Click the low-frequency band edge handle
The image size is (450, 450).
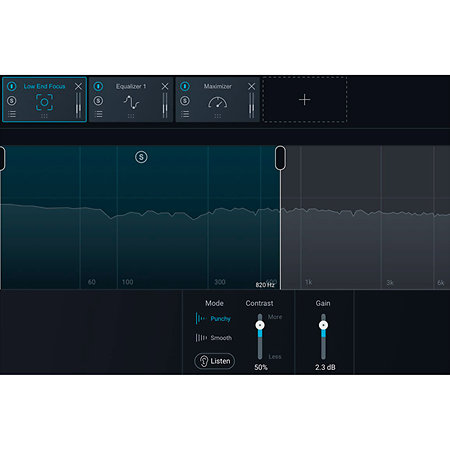2,158
